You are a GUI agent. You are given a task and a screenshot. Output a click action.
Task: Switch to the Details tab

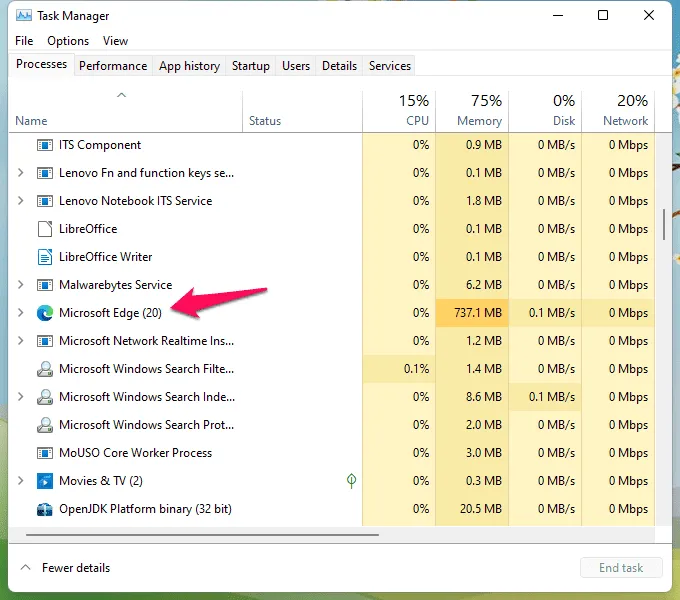(339, 65)
